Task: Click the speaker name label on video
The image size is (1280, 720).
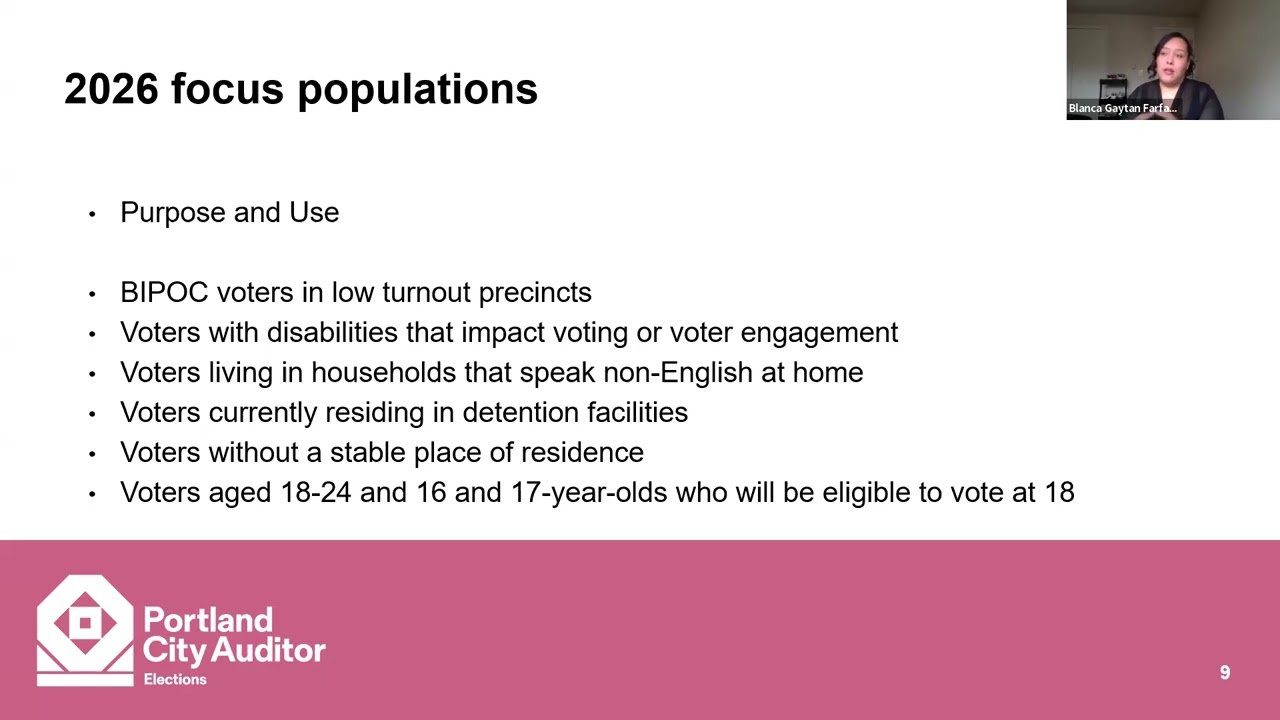Action: [x=1122, y=108]
